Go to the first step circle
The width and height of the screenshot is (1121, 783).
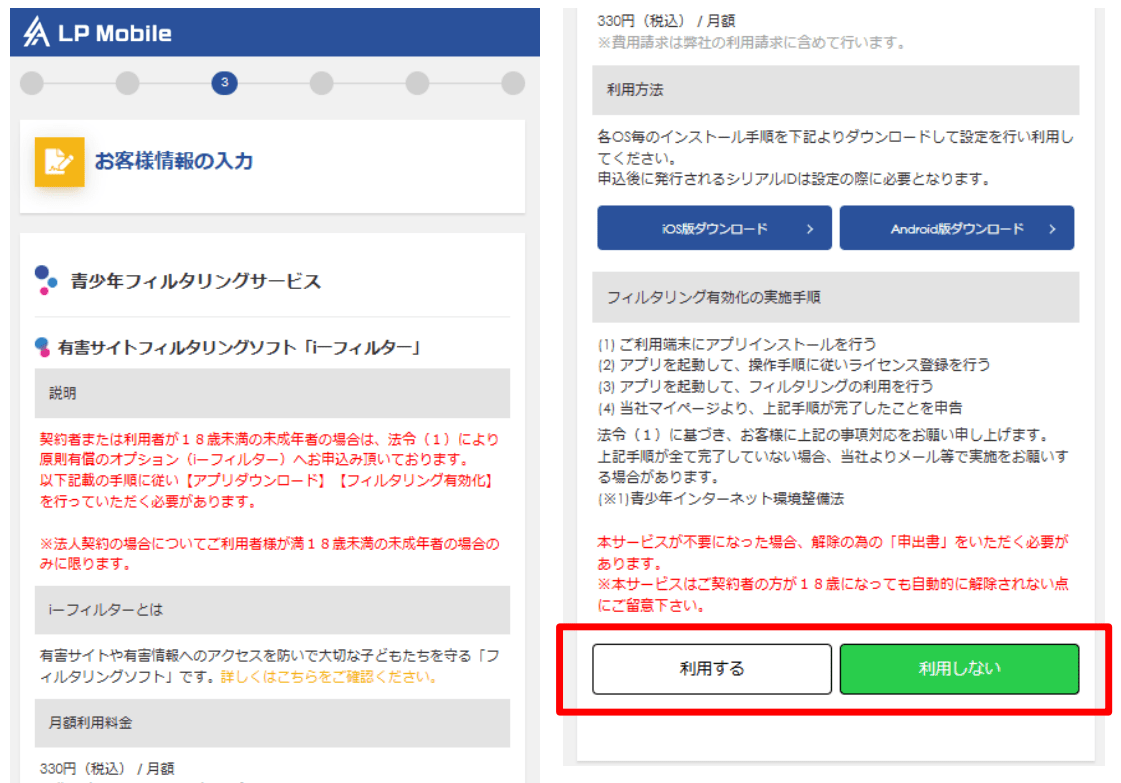pos(32,83)
